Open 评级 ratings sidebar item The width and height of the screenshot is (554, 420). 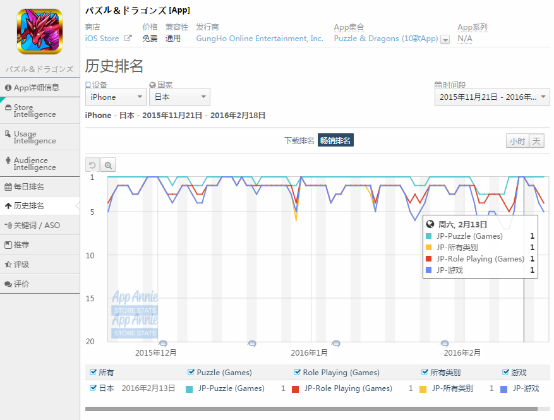click(x=40, y=264)
